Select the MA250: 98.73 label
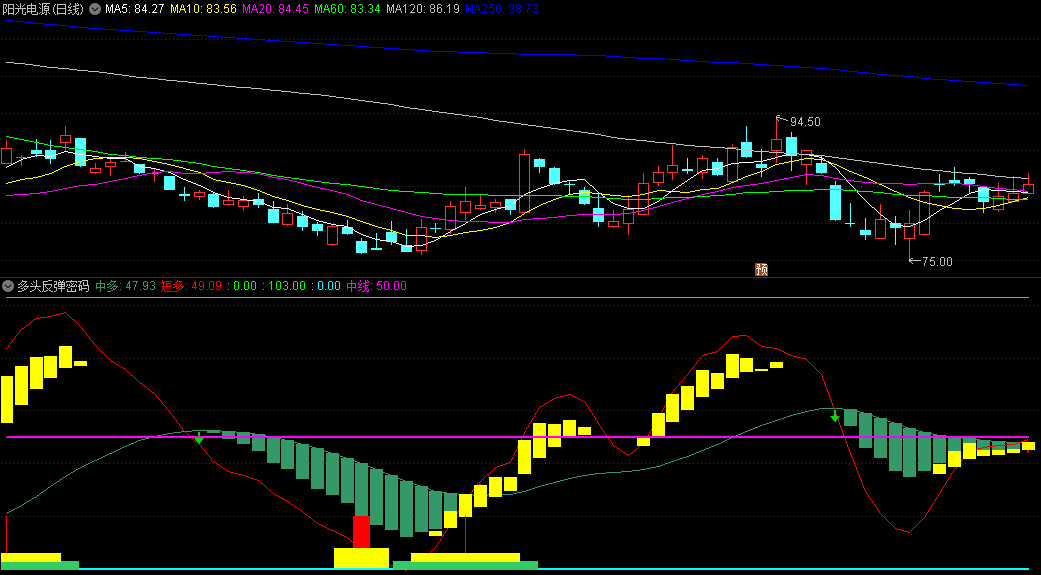The width and height of the screenshot is (1041, 575). pos(501,9)
